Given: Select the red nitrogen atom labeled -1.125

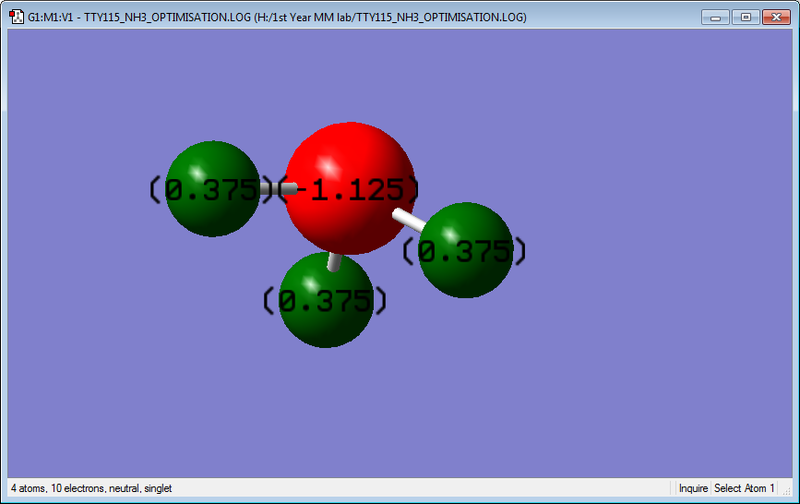Looking at the screenshot, I should pos(350,188).
